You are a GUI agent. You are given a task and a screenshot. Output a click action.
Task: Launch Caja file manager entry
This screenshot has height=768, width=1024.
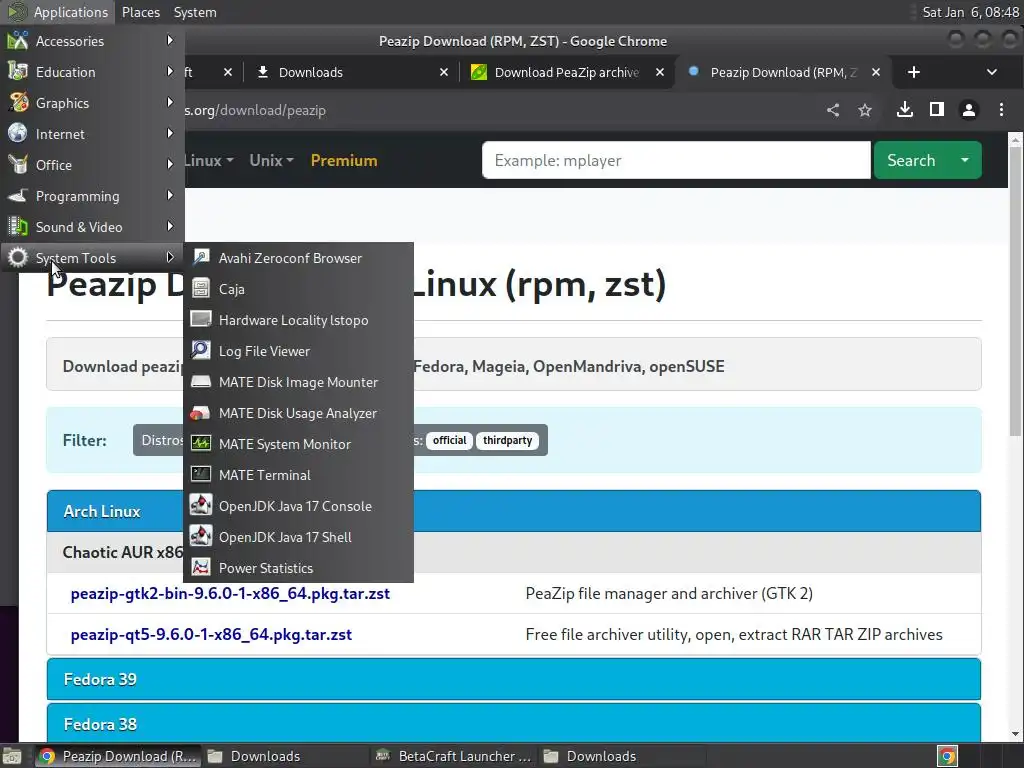coord(298,289)
